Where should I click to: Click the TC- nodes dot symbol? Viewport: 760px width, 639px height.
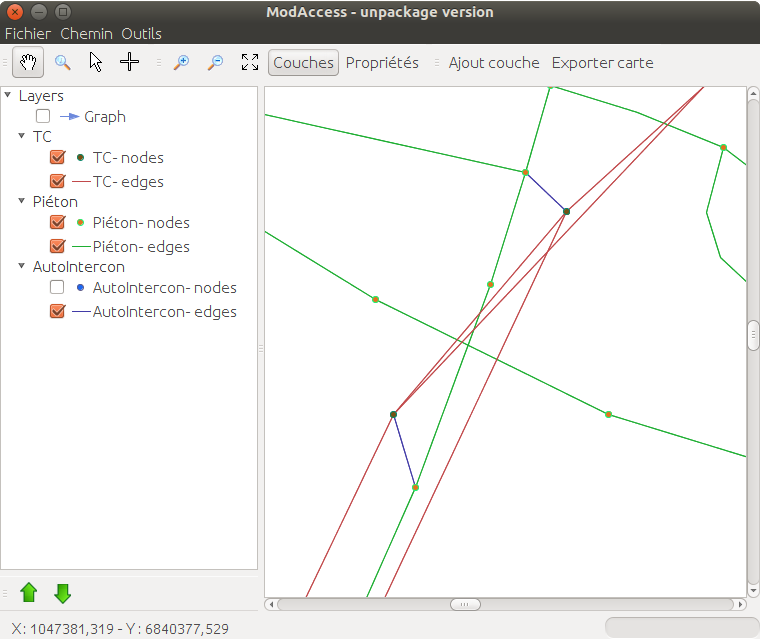80,157
